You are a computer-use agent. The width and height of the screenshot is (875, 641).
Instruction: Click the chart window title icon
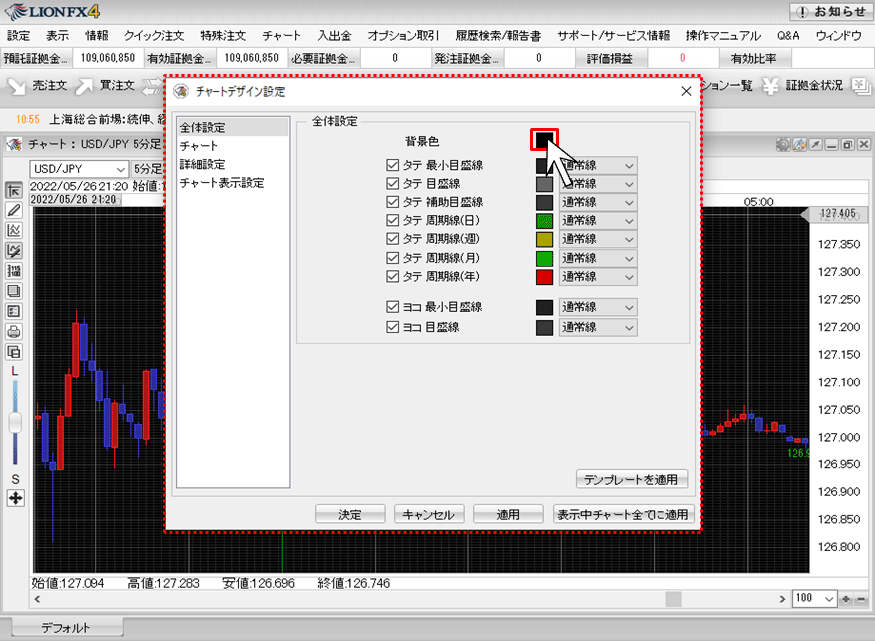tap(14, 144)
